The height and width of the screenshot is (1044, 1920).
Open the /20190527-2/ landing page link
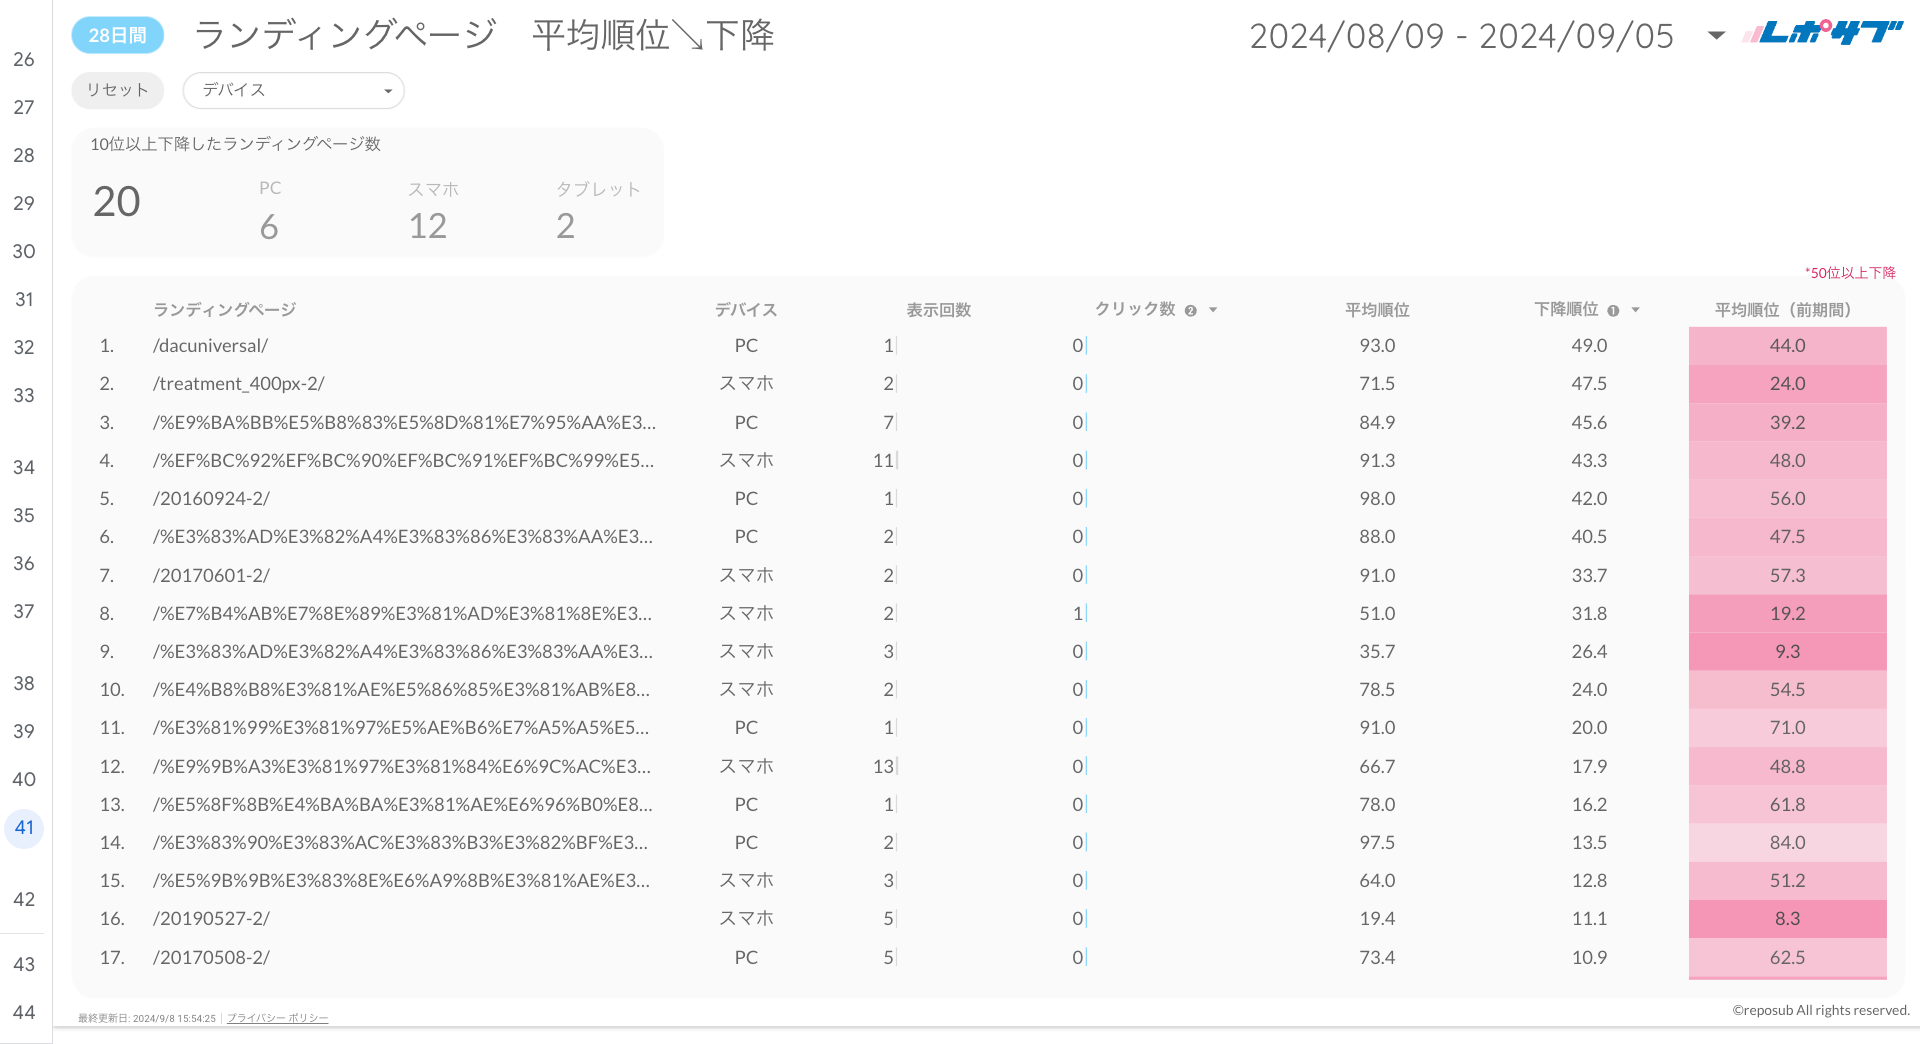point(211,918)
